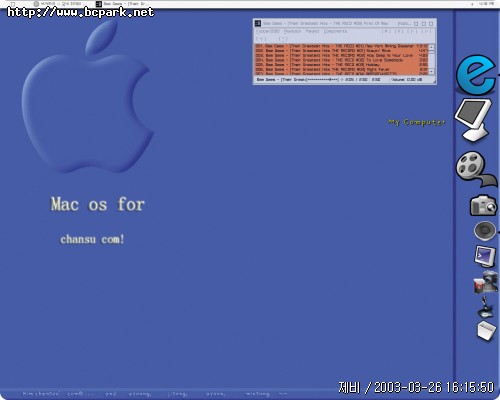Click the round speaker audio dock icon
Image resolution: width=500 pixels, height=400 pixels.
[x=485, y=230]
